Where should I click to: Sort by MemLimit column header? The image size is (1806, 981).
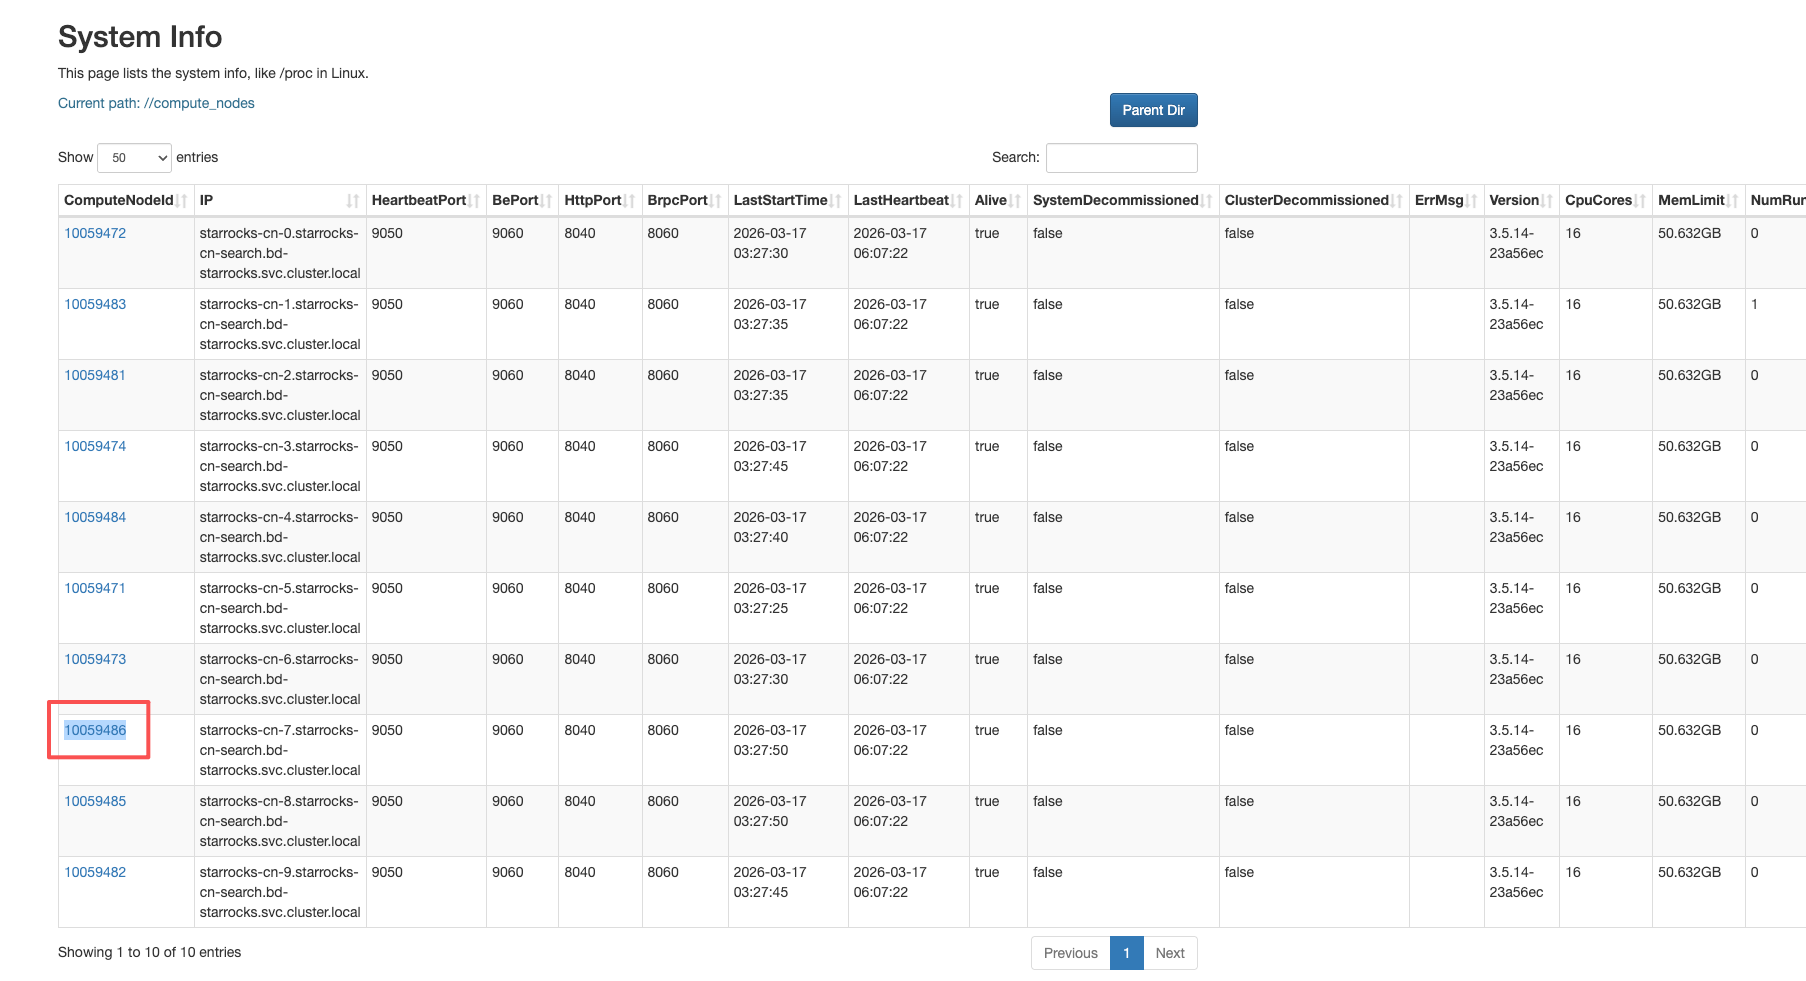coord(1691,201)
